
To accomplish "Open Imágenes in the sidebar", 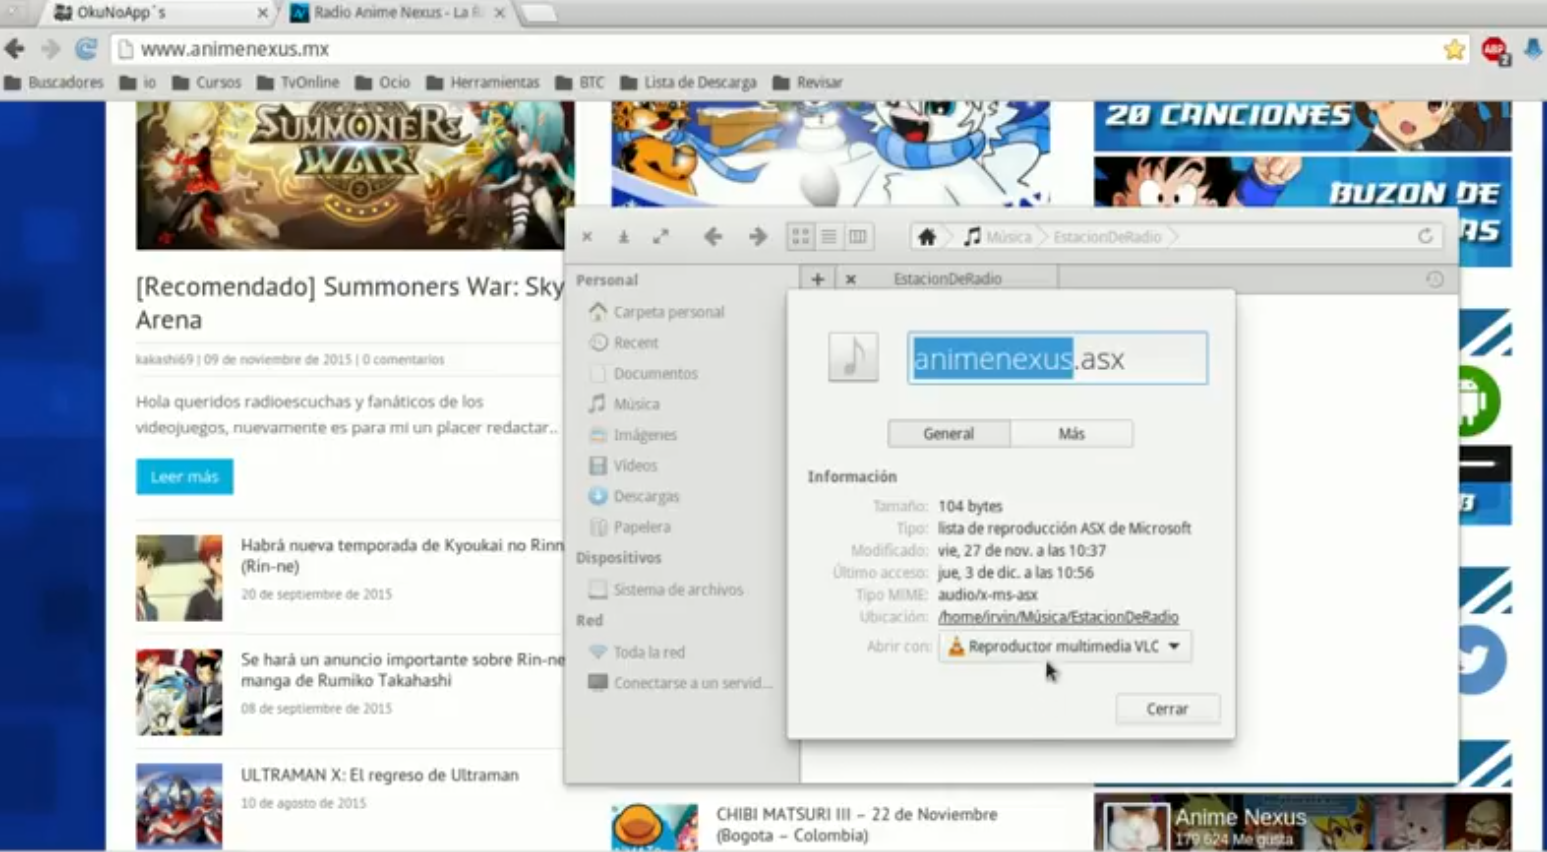I will pyautogui.click(x=633, y=435).
